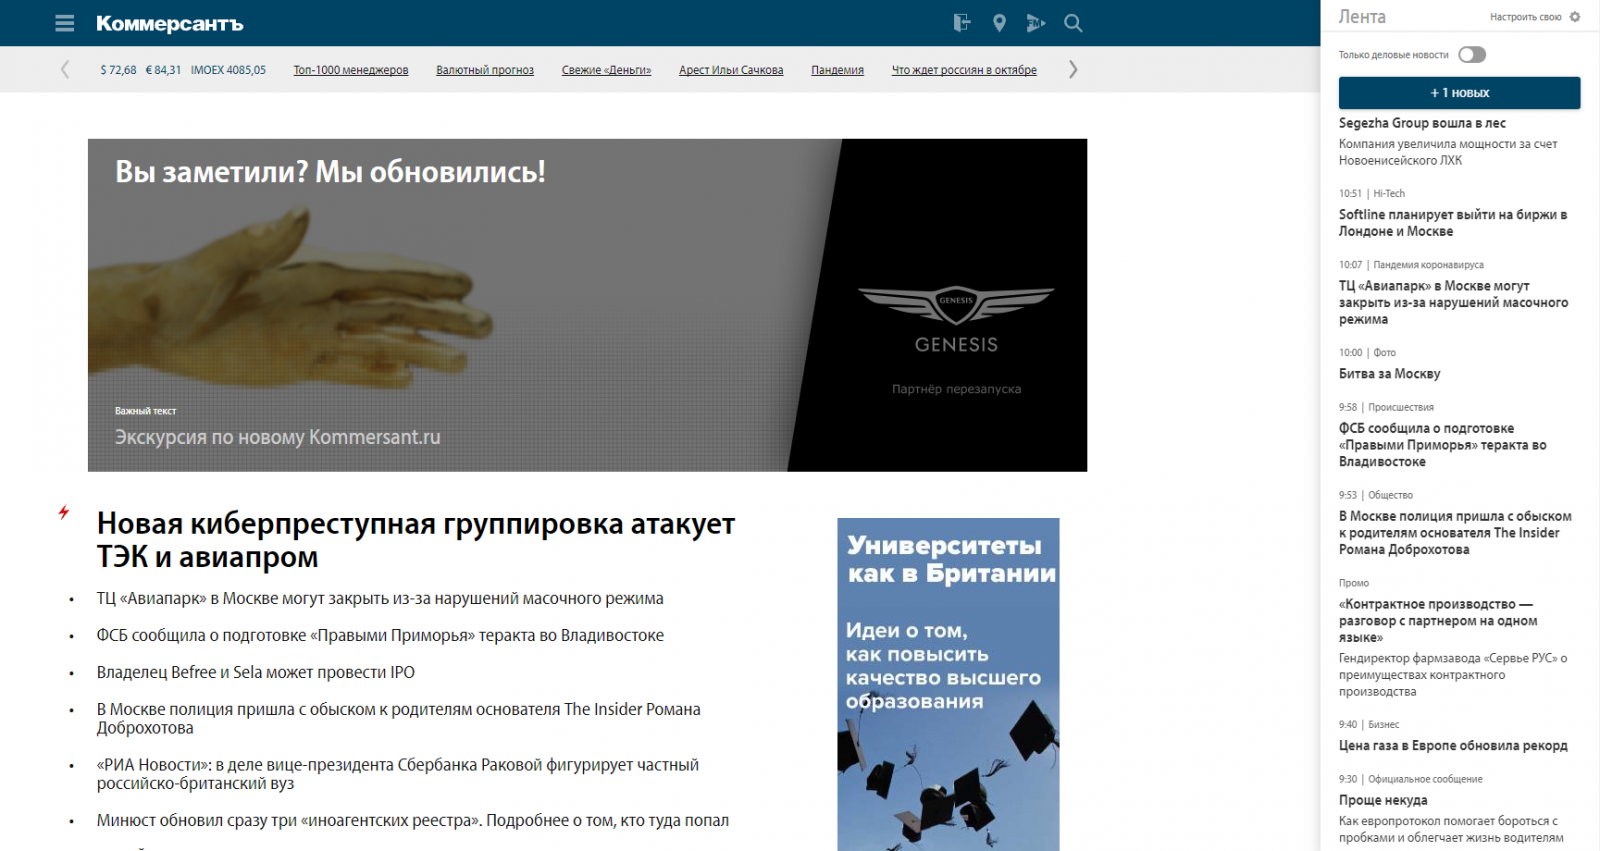The width and height of the screenshot is (1600, 851).
Task: Click 'Общество' category label in feed
Action: pyautogui.click(x=1390, y=495)
